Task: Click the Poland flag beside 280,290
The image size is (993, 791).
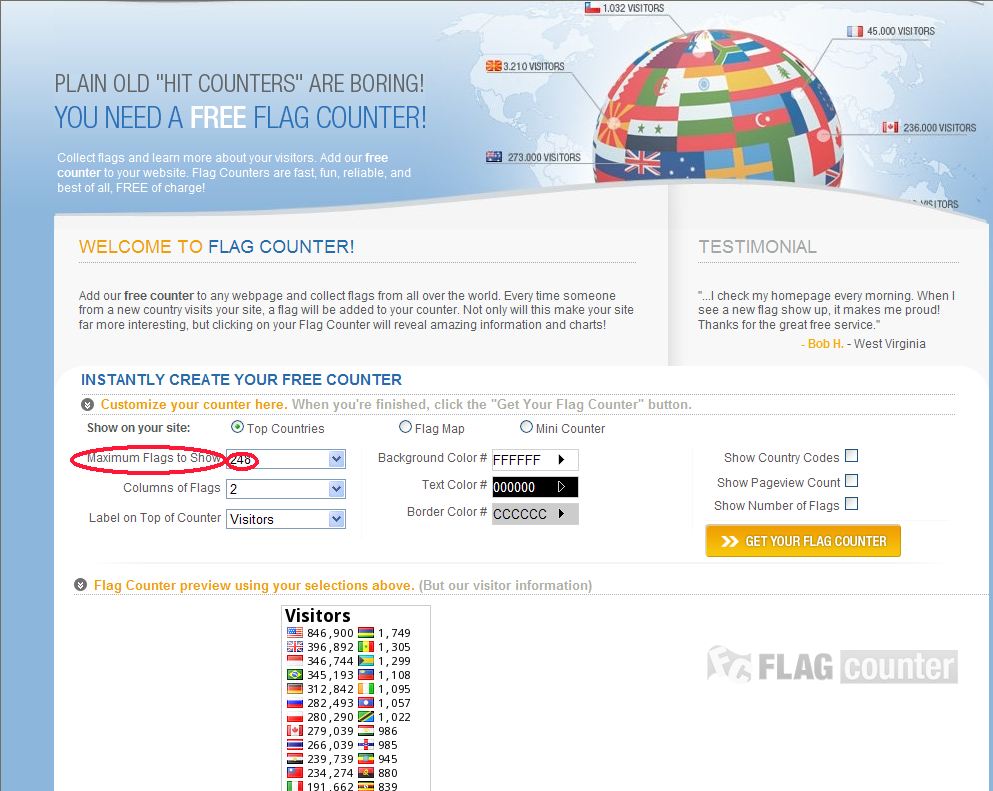Action: [294, 716]
